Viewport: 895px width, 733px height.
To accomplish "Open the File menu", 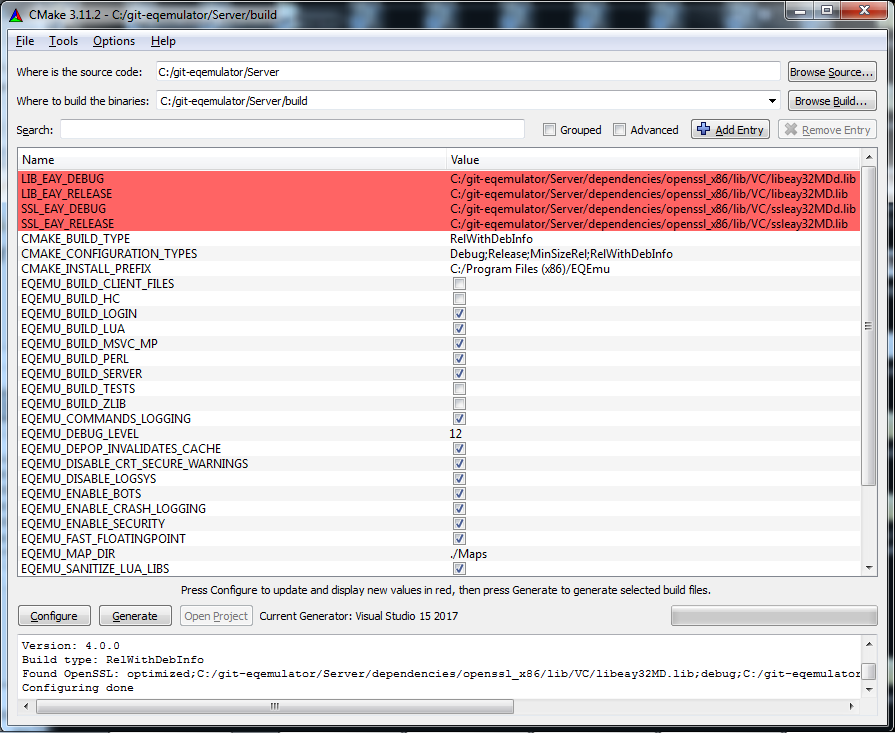I will point(25,41).
